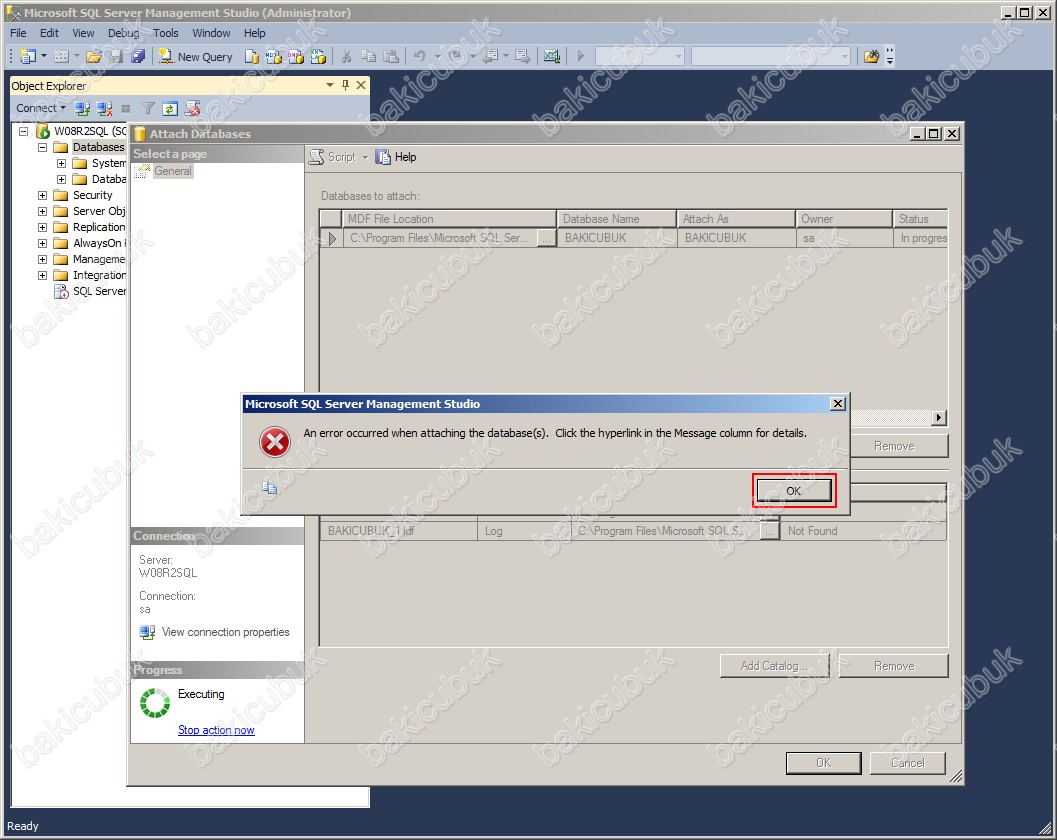Viewport: 1057px width, 840px height.
Task: Click the Save floppy disk toolbar icon
Action: coord(116,57)
